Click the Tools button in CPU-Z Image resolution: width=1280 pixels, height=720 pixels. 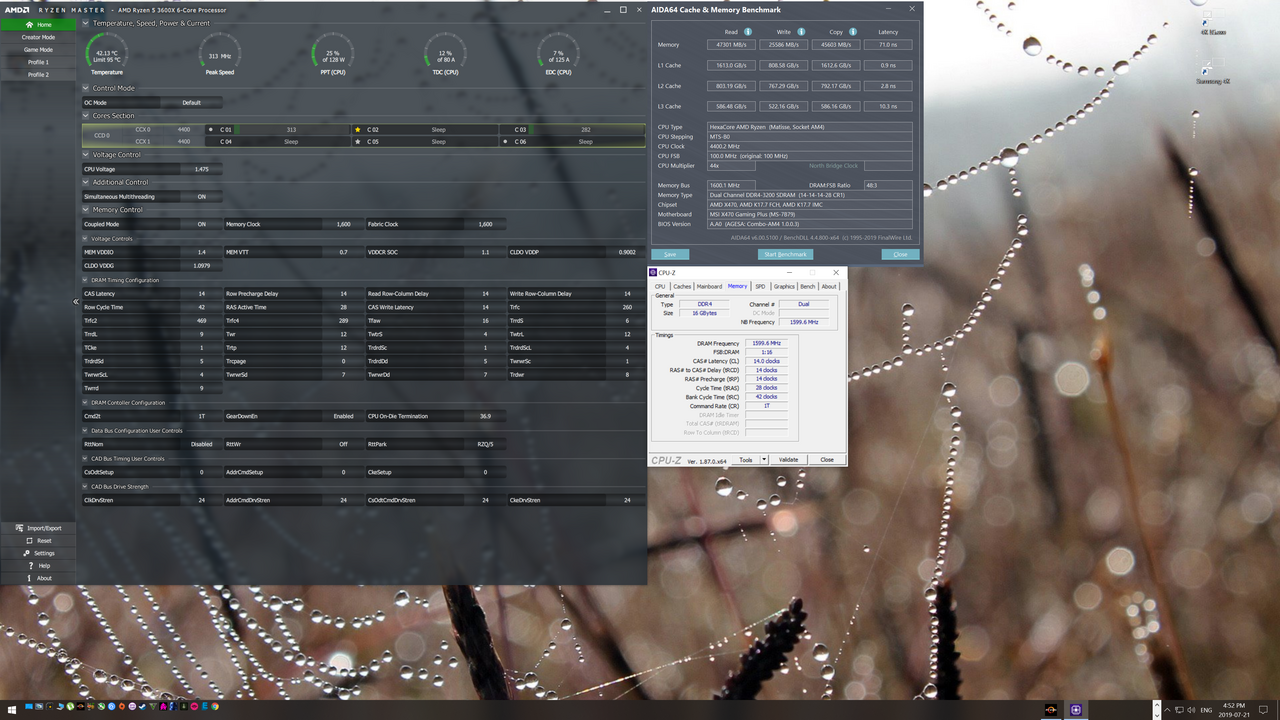[746, 460]
